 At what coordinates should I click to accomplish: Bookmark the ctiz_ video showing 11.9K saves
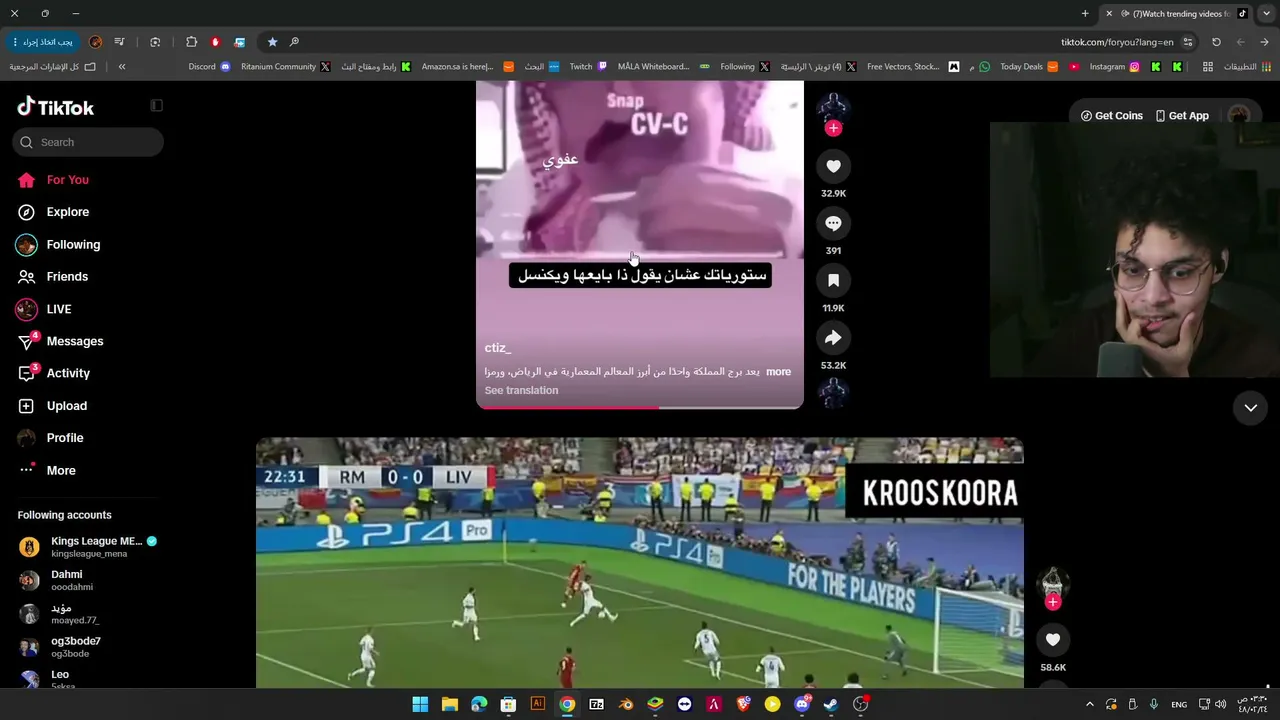click(x=833, y=281)
